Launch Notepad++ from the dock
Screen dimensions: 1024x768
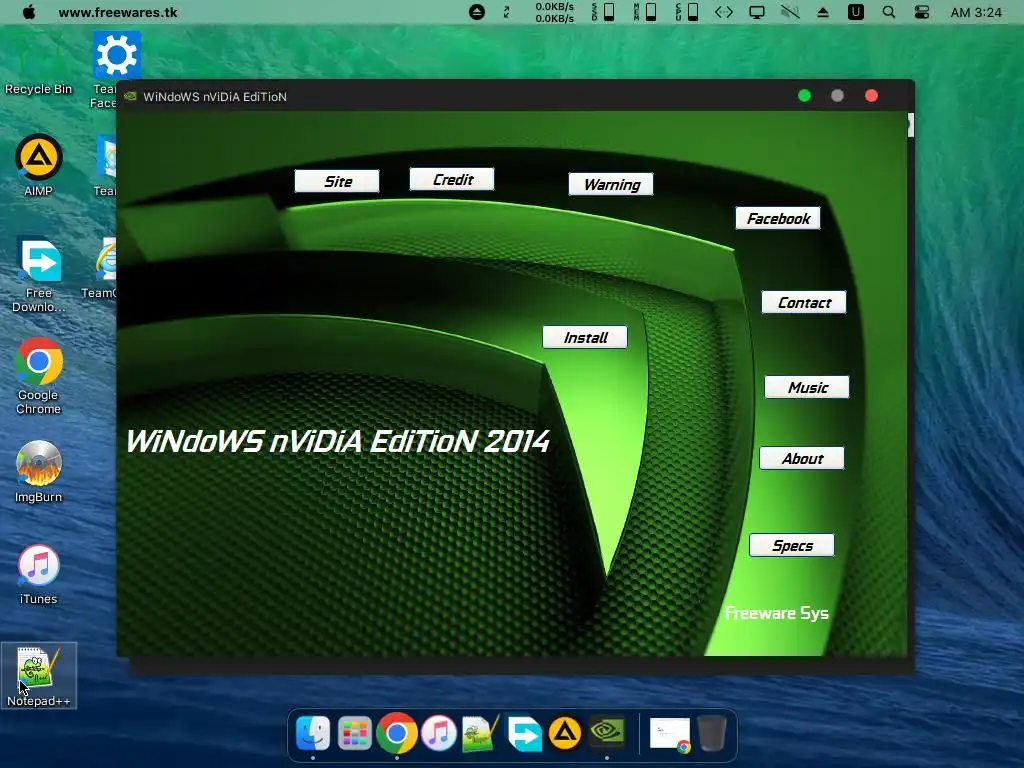480,733
